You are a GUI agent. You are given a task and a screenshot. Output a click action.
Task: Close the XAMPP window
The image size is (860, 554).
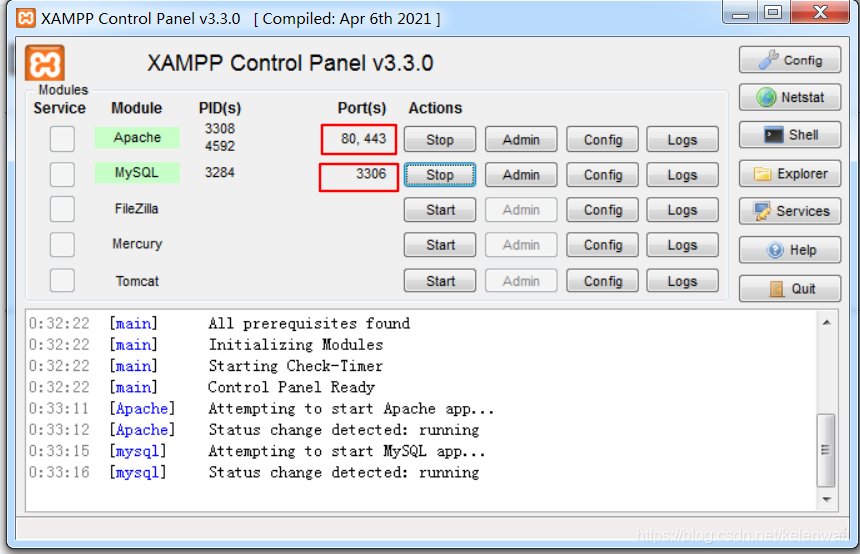(x=820, y=12)
